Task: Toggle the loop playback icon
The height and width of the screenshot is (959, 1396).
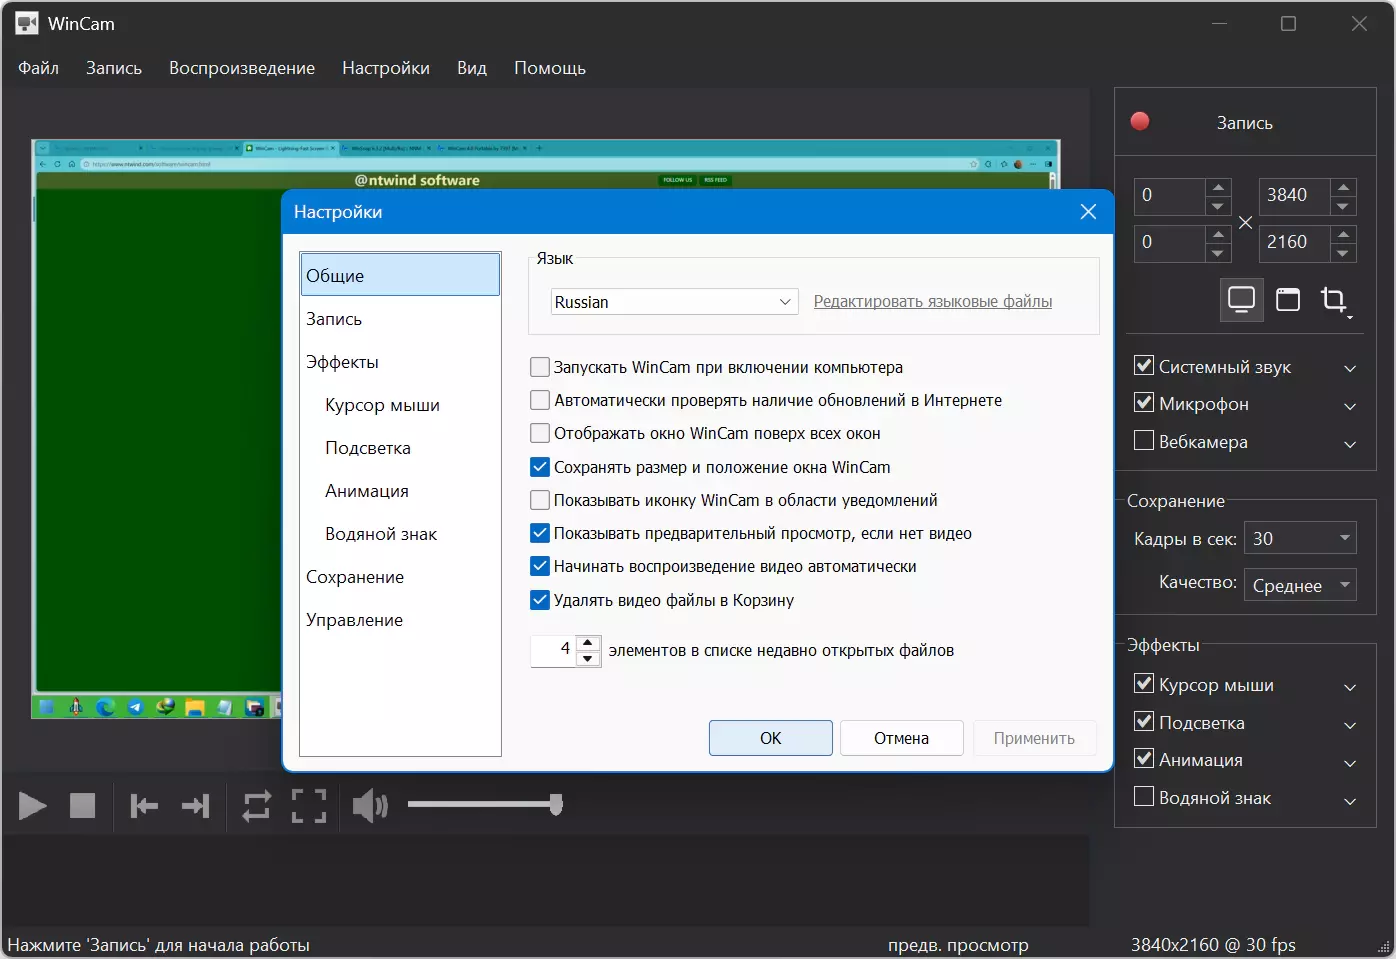Action: point(257,806)
